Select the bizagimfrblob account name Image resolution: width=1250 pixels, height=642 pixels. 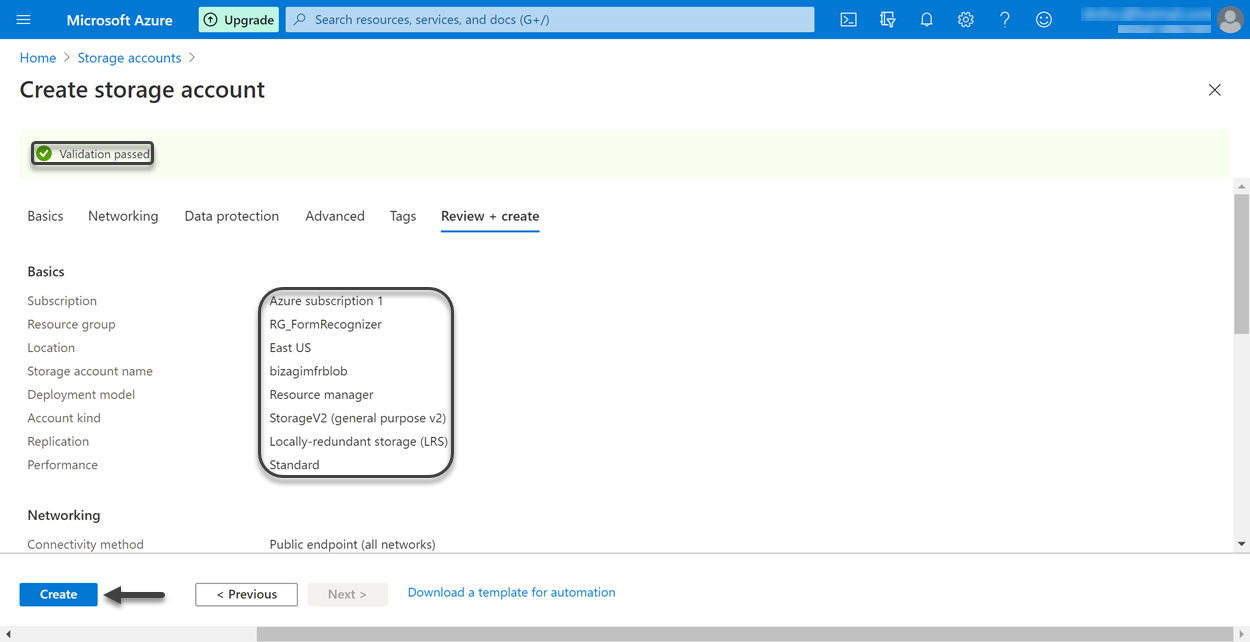pos(308,371)
